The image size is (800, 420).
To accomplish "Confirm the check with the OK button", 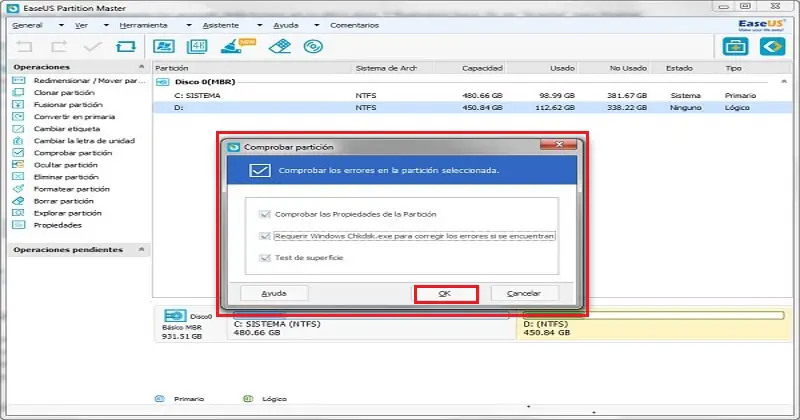I will click(x=446, y=294).
